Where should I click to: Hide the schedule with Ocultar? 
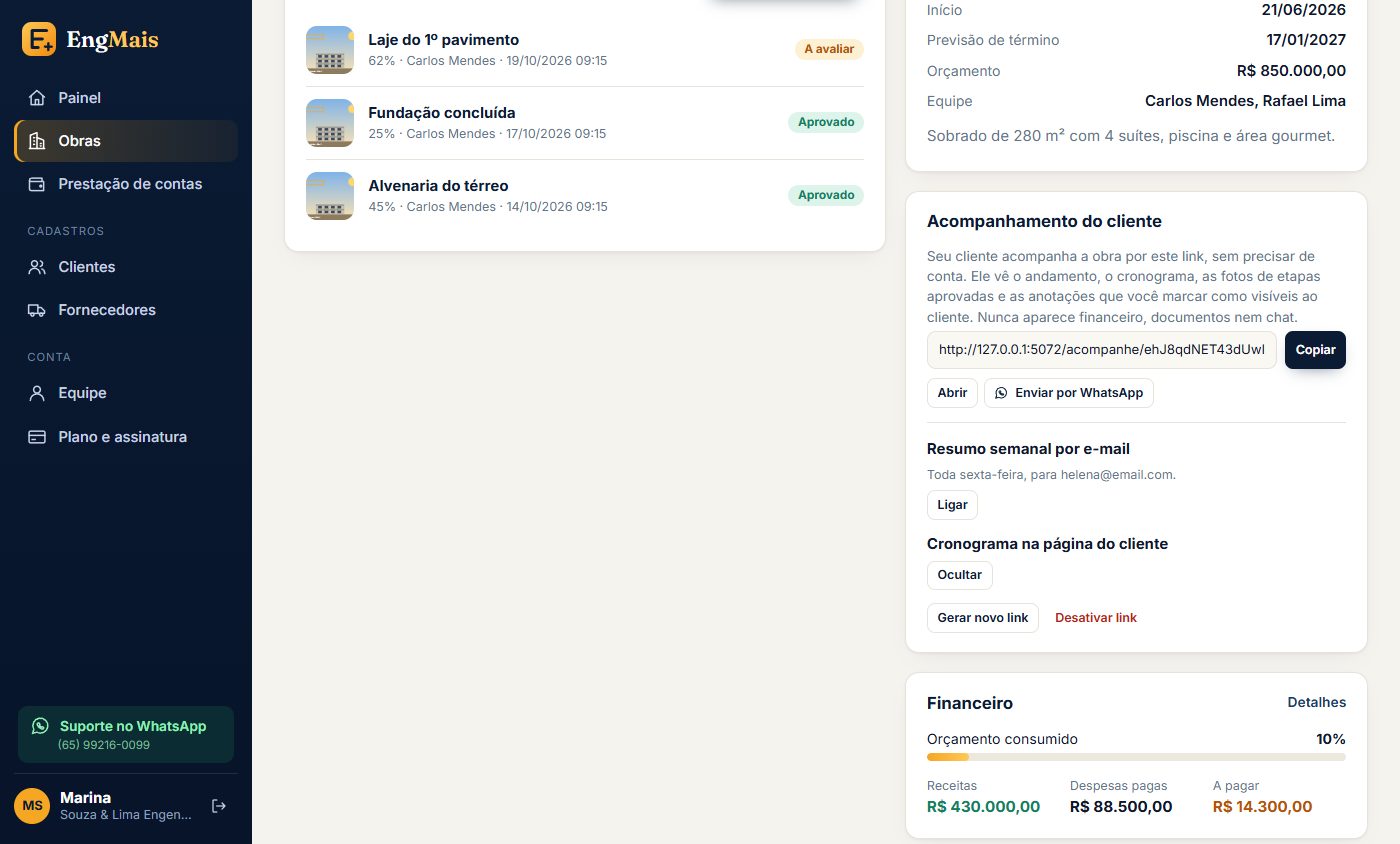pos(960,575)
